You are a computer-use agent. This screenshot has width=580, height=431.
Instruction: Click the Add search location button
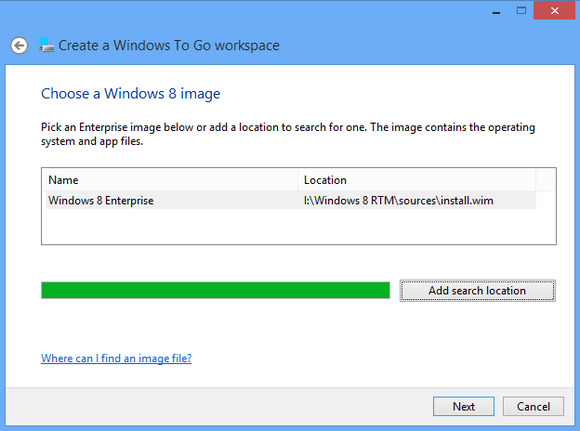[x=477, y=291]
